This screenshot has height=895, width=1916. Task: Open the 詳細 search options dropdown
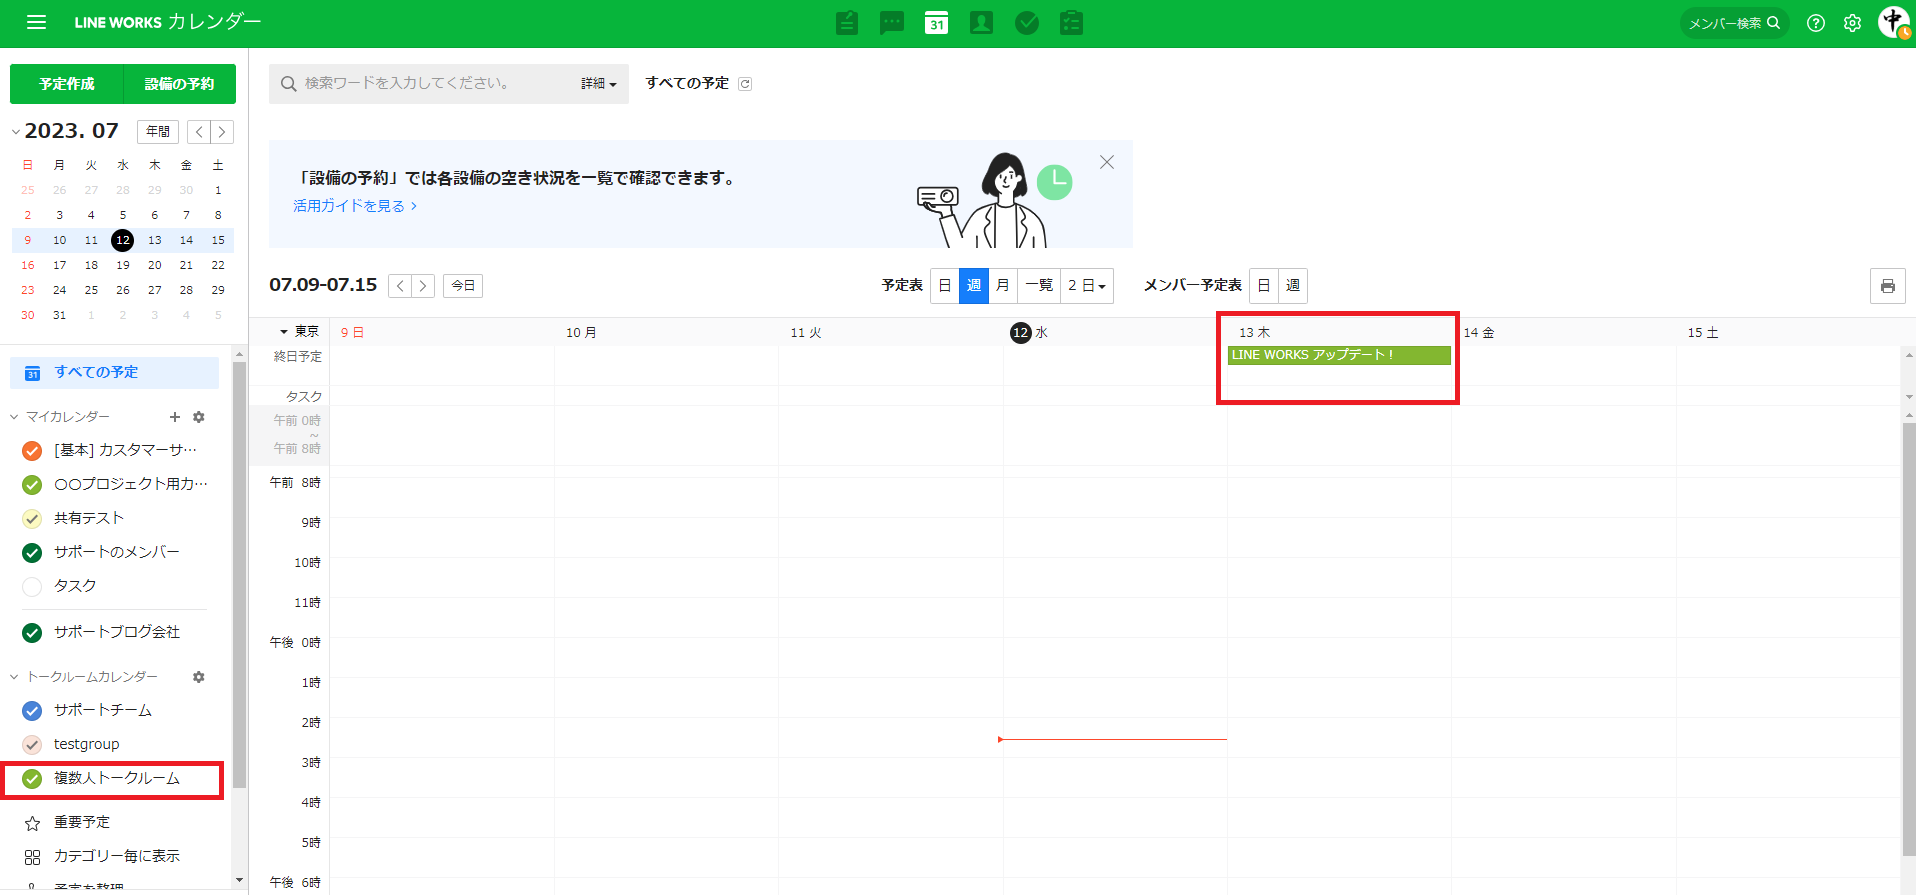point(598,84)
